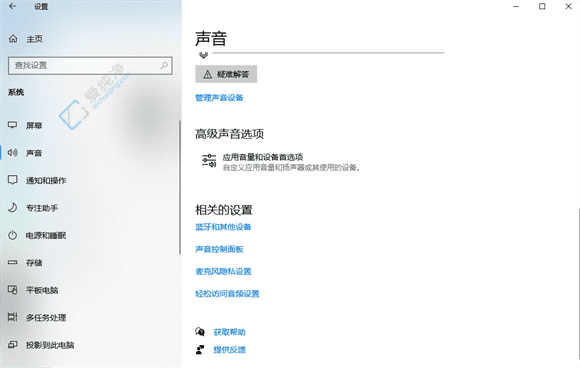Open 通知和操作 icon in sidebar

(13, 180)
